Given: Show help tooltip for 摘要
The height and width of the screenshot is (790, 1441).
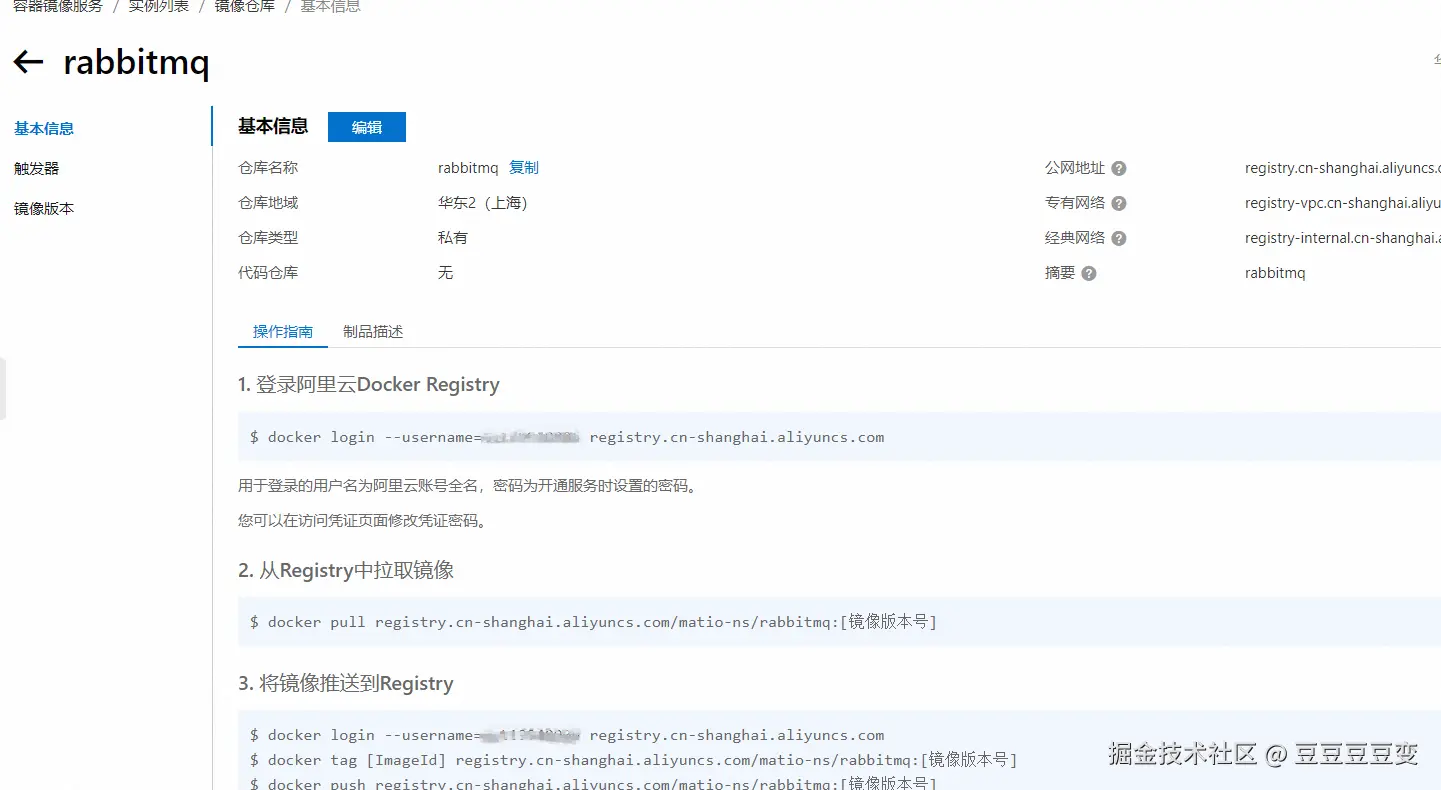Looking at the screenshot, I should point(1089,273).
